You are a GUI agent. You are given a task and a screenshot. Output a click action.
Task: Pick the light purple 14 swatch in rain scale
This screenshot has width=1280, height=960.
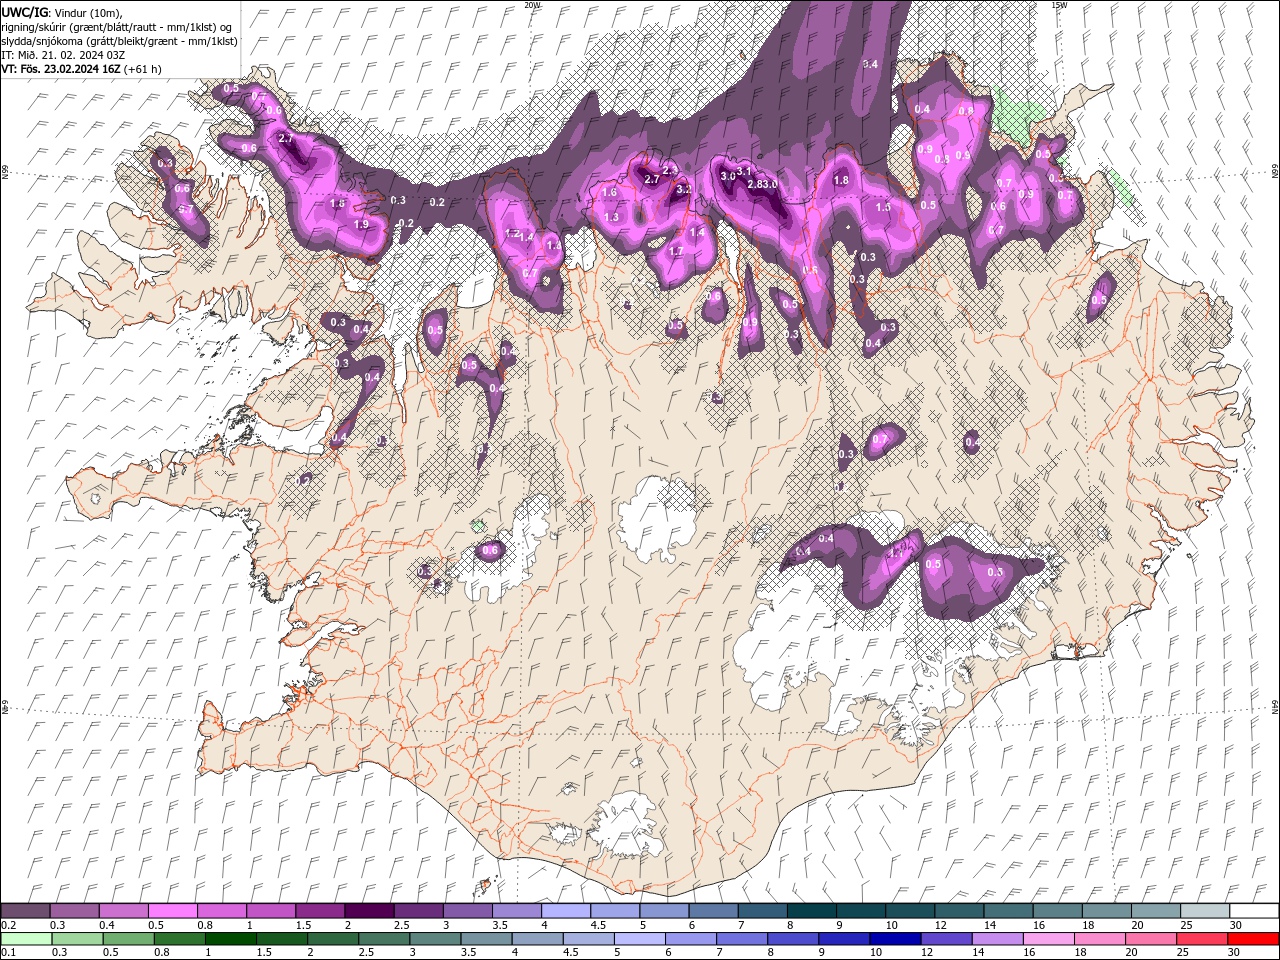pos(997,939)
